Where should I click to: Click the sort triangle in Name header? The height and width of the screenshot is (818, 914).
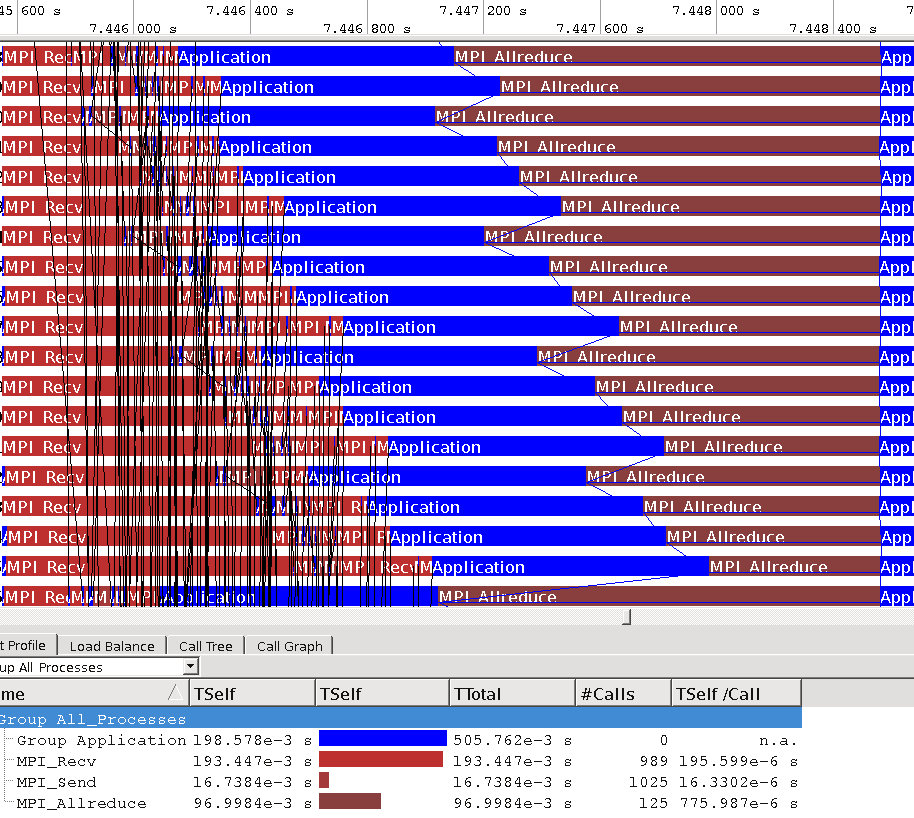coord(174,693)
